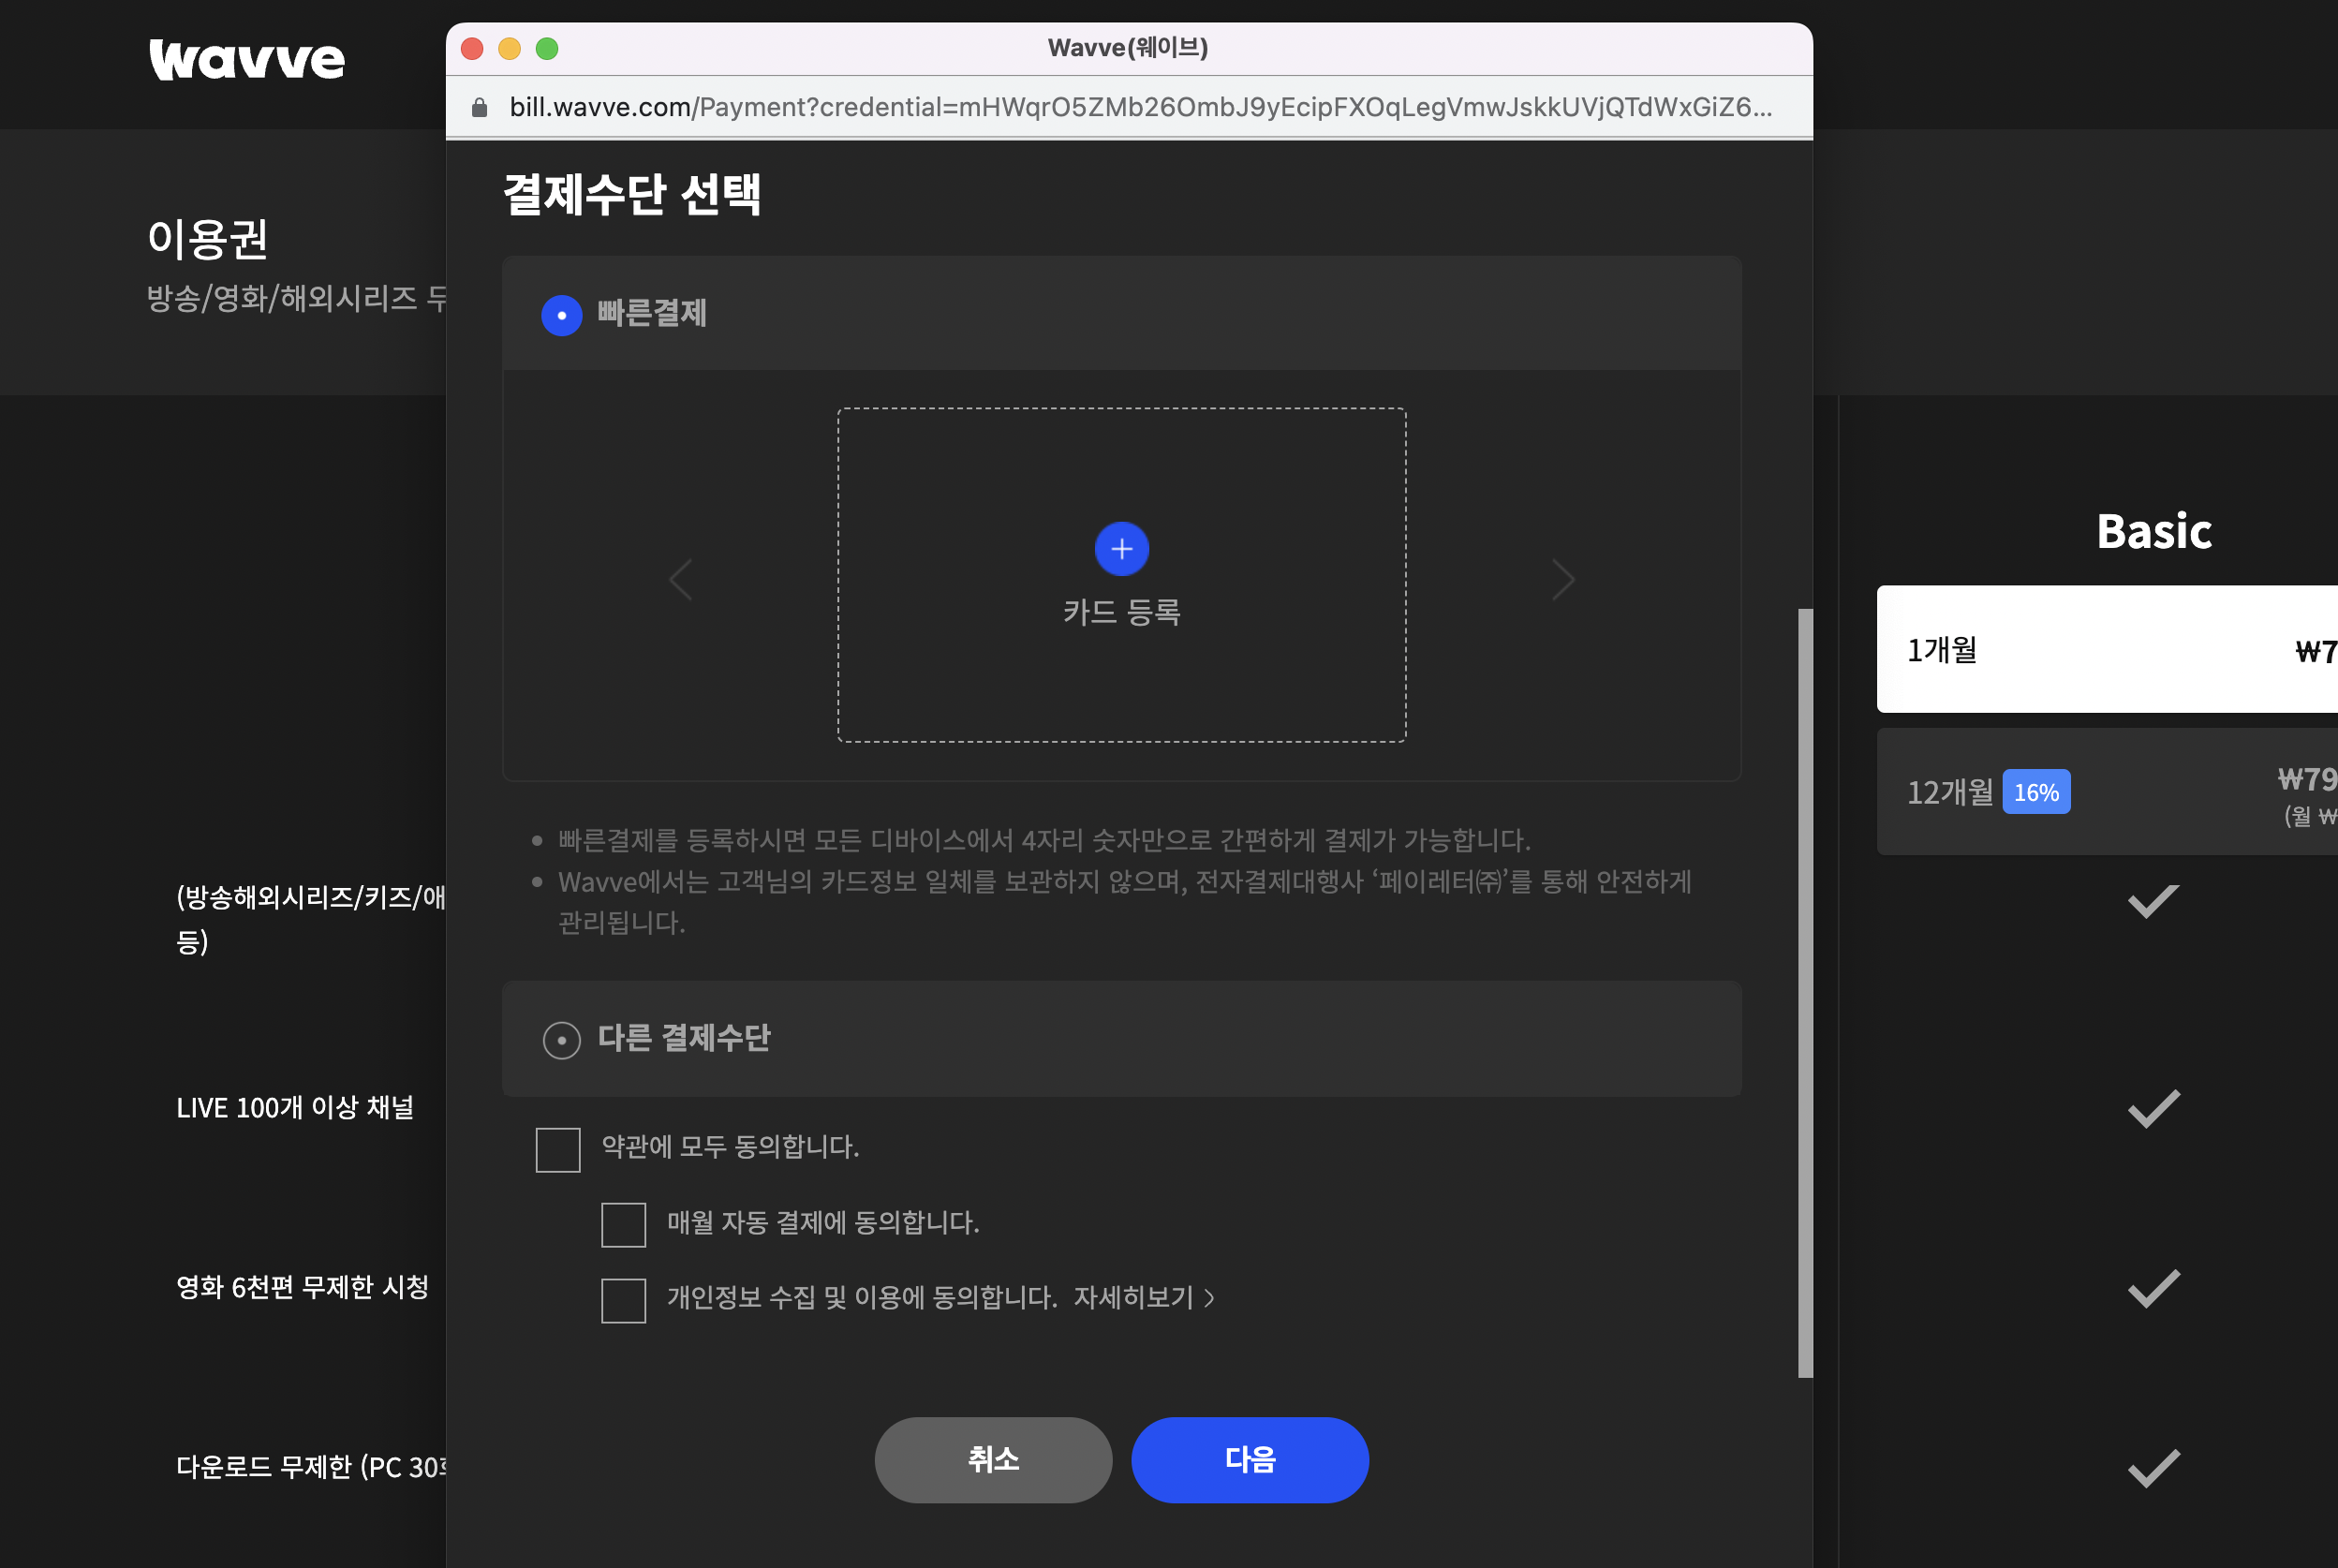Click the checkmark beside LIVE 100개 이상 채널
2338x1568 pixels.
tap(2152, 1107)
